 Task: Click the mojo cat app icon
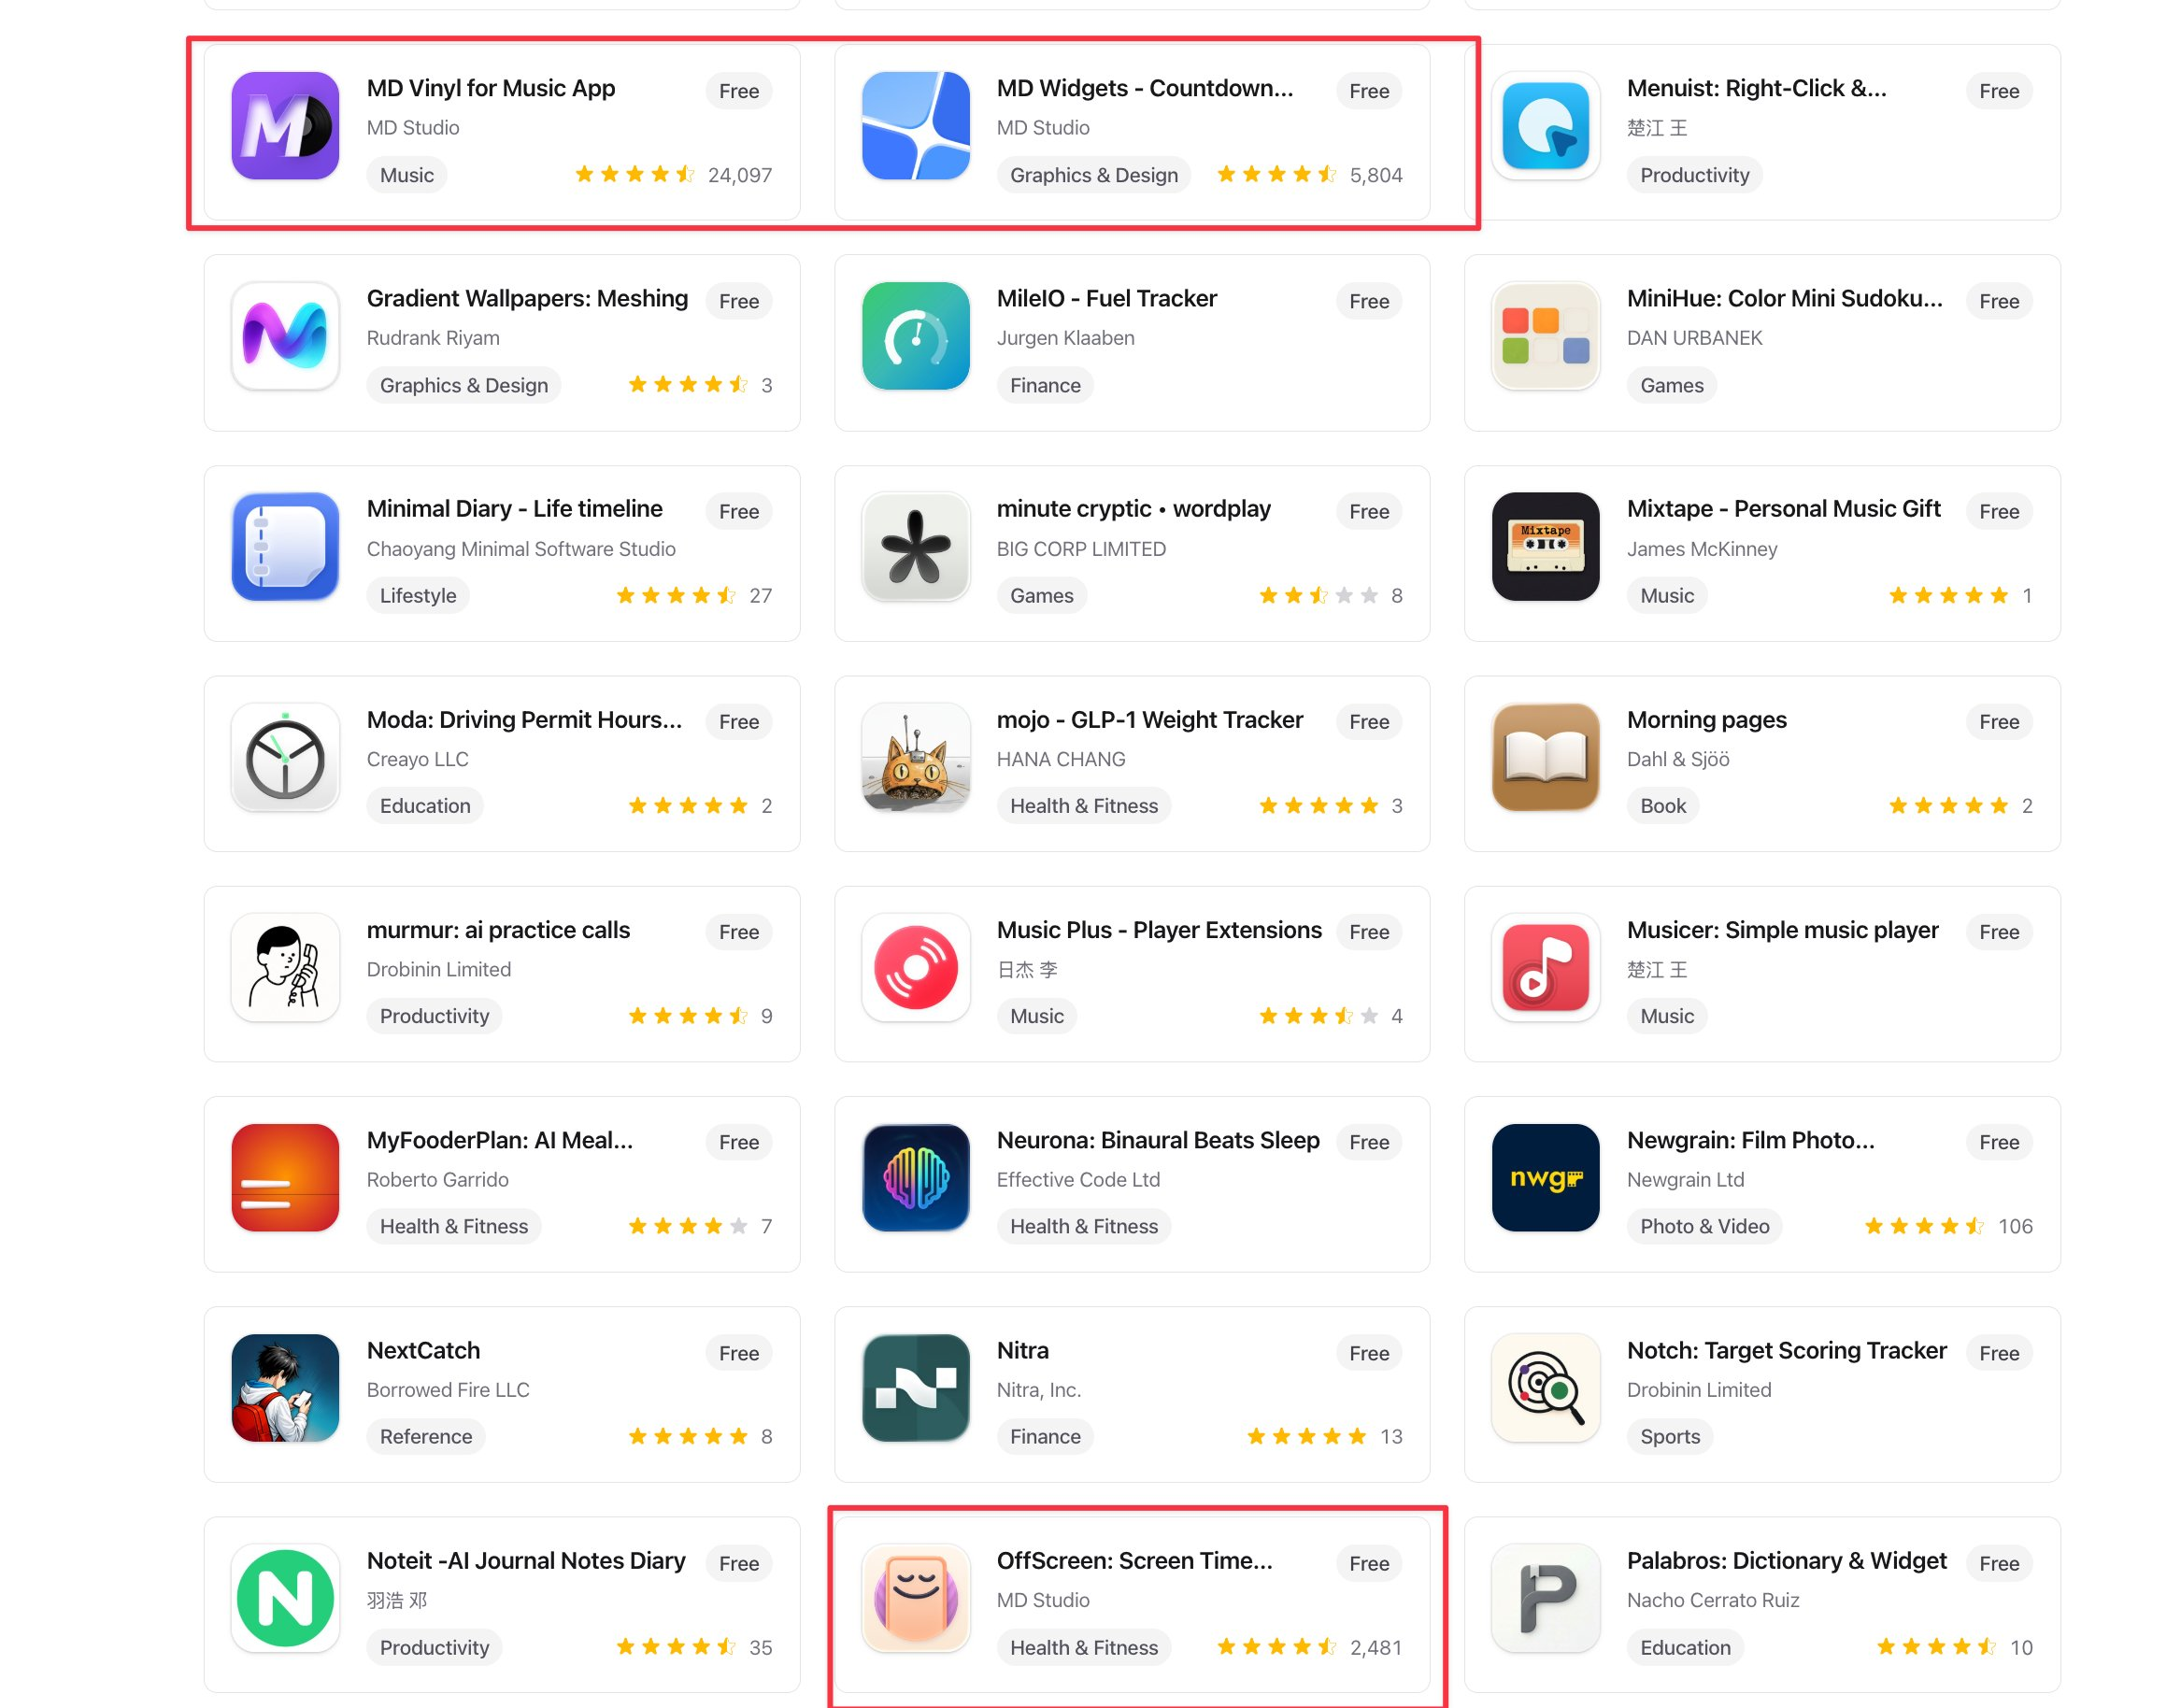(x=915, y=757)
